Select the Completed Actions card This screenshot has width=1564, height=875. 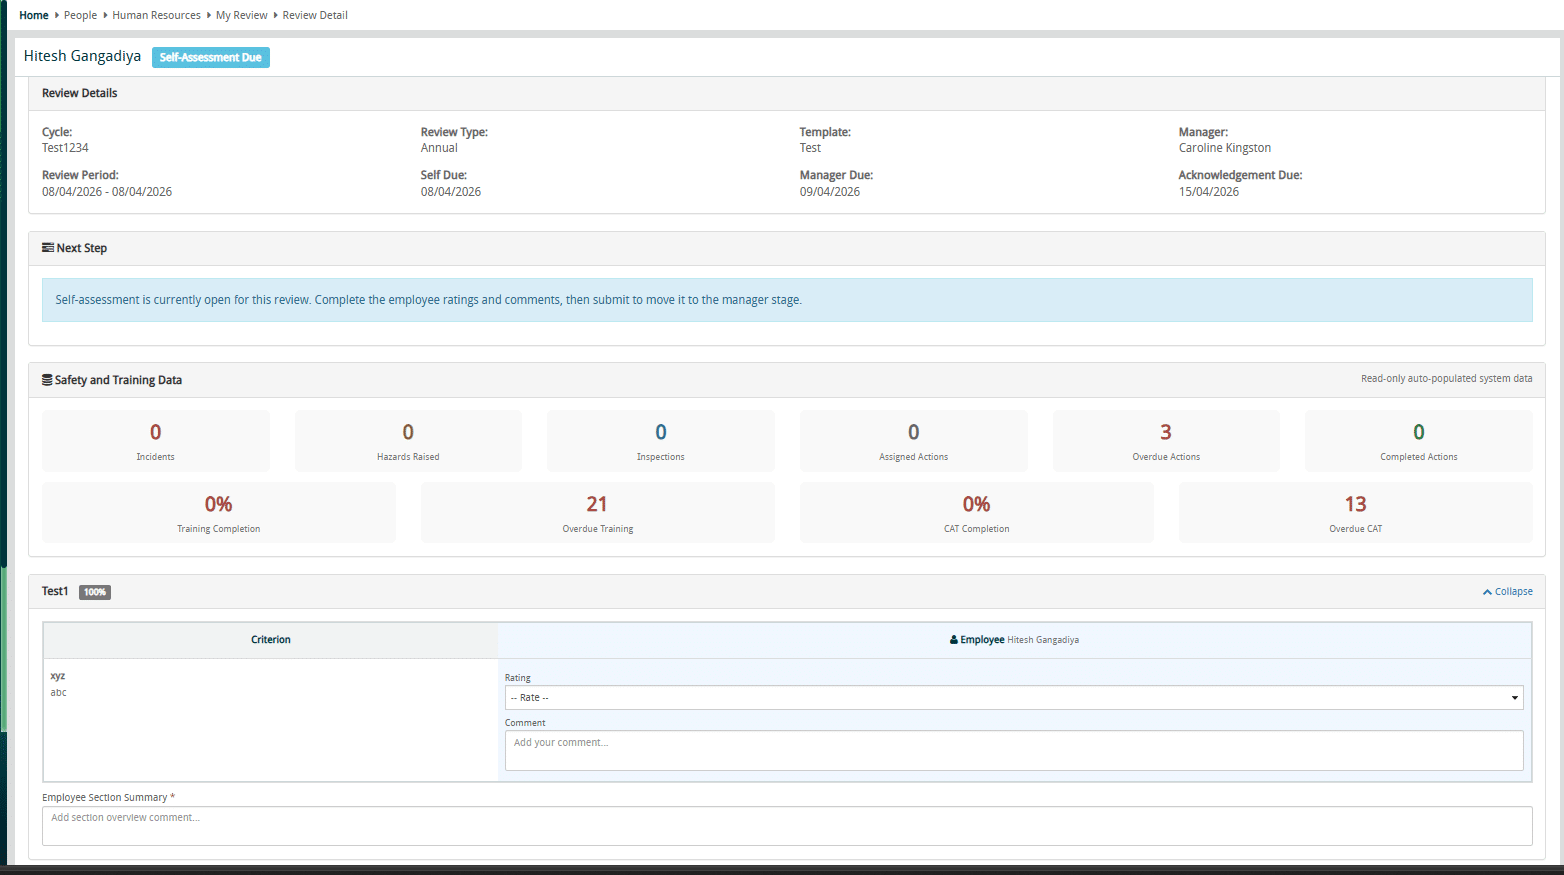1419,441
